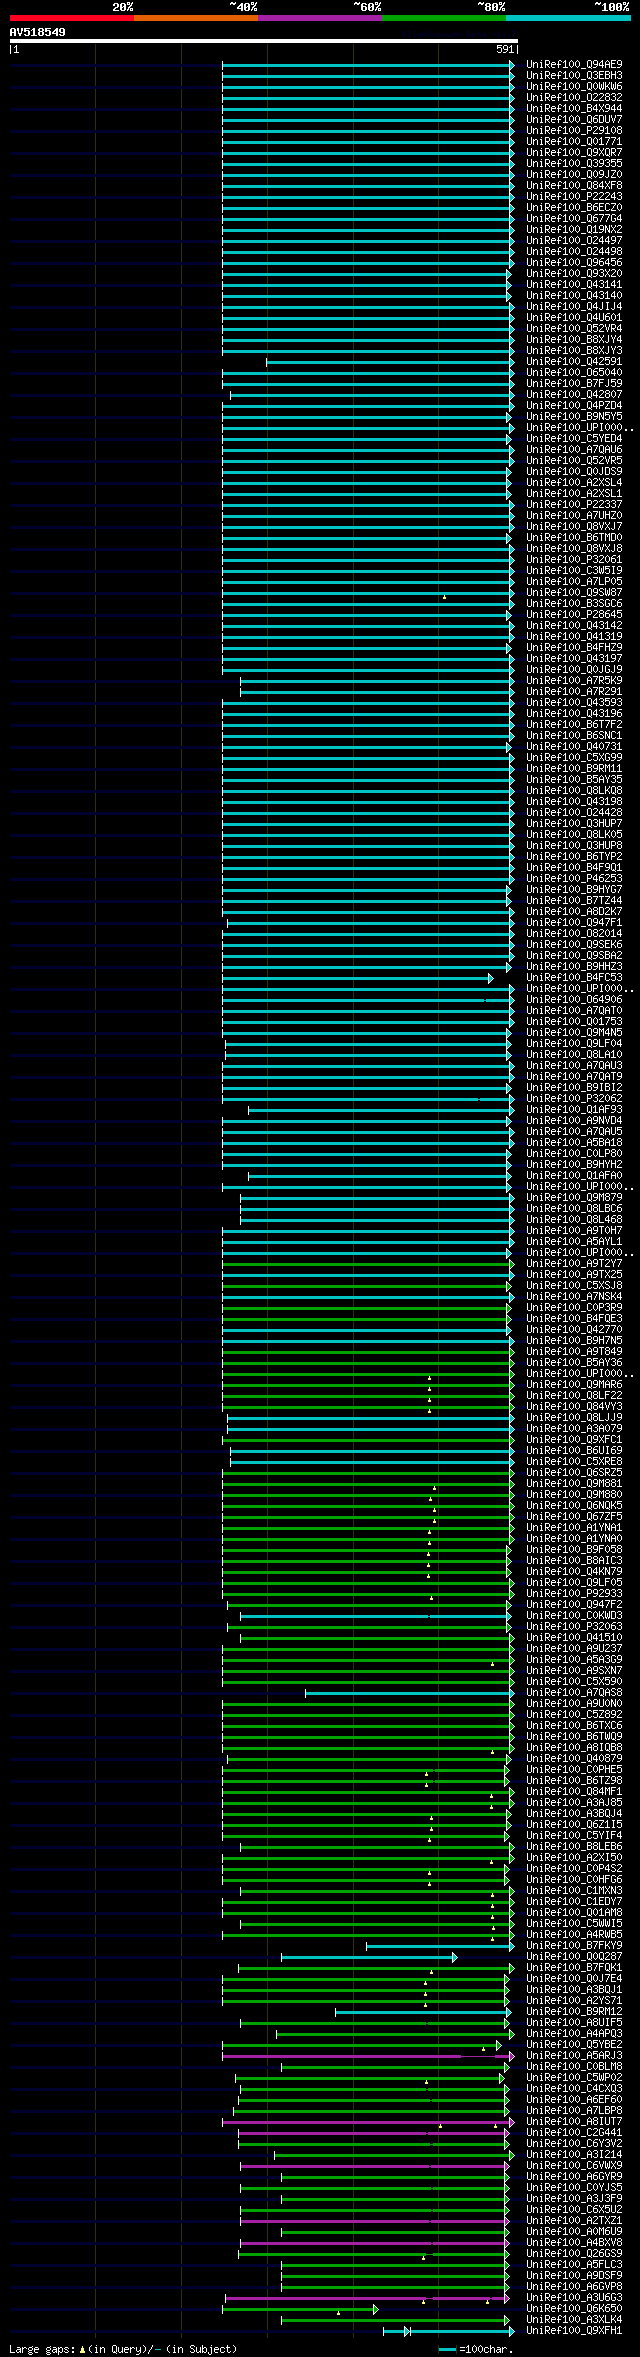Select hit label UniRef100_Q0Q287
640x2357 pixels.
(574, 1956)
